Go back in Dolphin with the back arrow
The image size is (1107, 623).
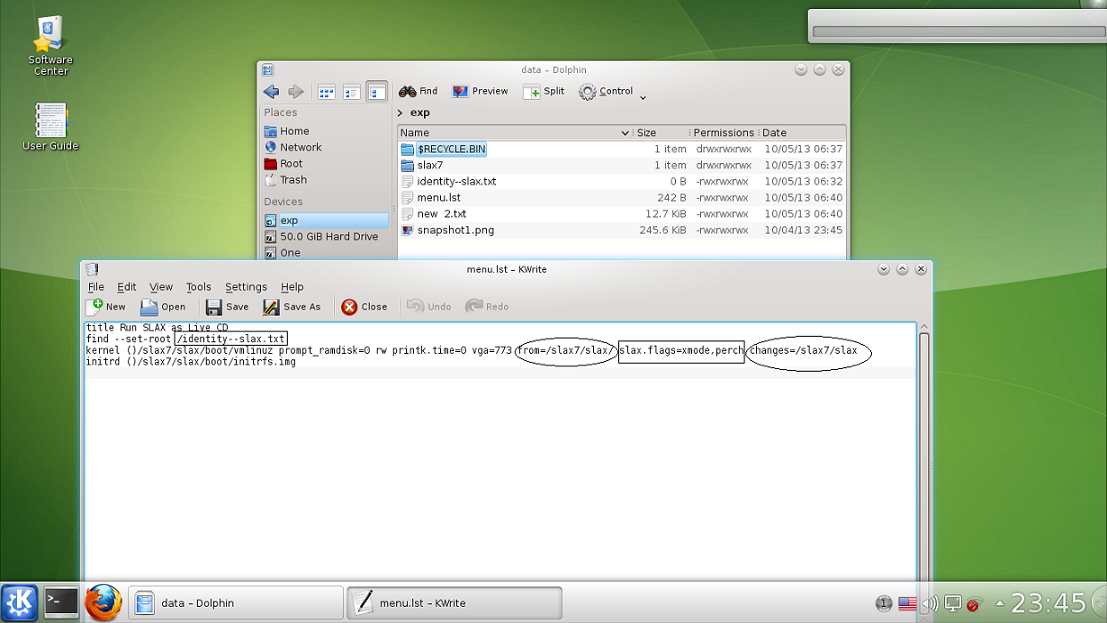coord(272,91)
